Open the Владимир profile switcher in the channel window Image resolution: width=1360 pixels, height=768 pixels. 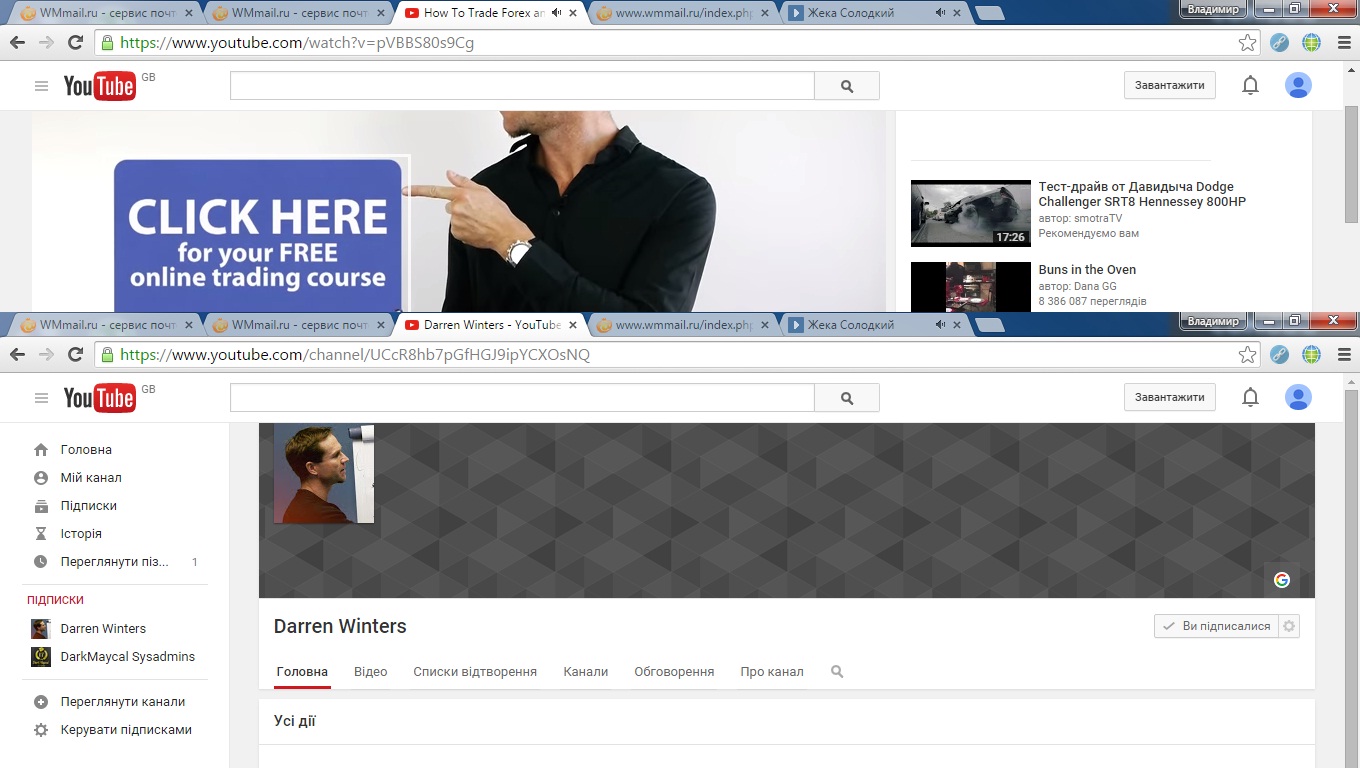tap(1213, 322)
